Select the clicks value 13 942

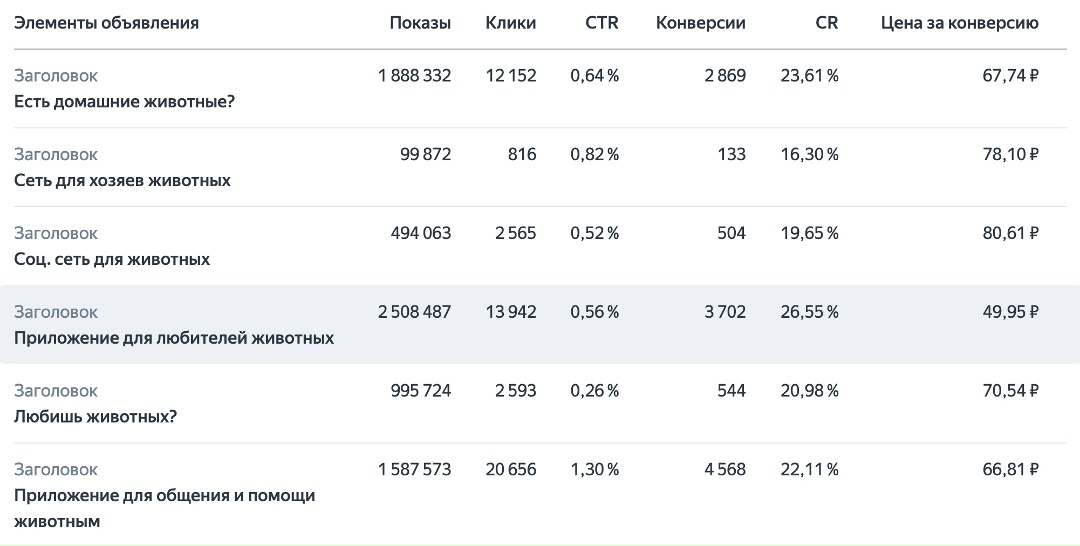(509, 312)
